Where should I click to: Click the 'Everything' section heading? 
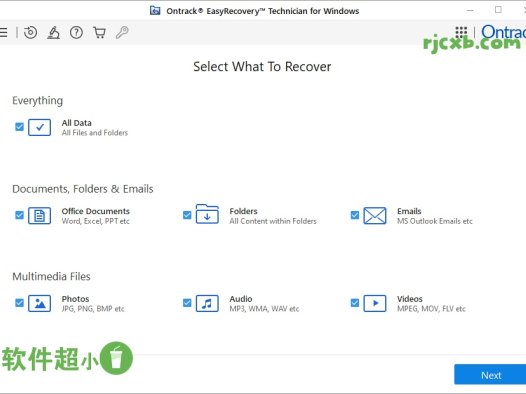tap(38, 101)
